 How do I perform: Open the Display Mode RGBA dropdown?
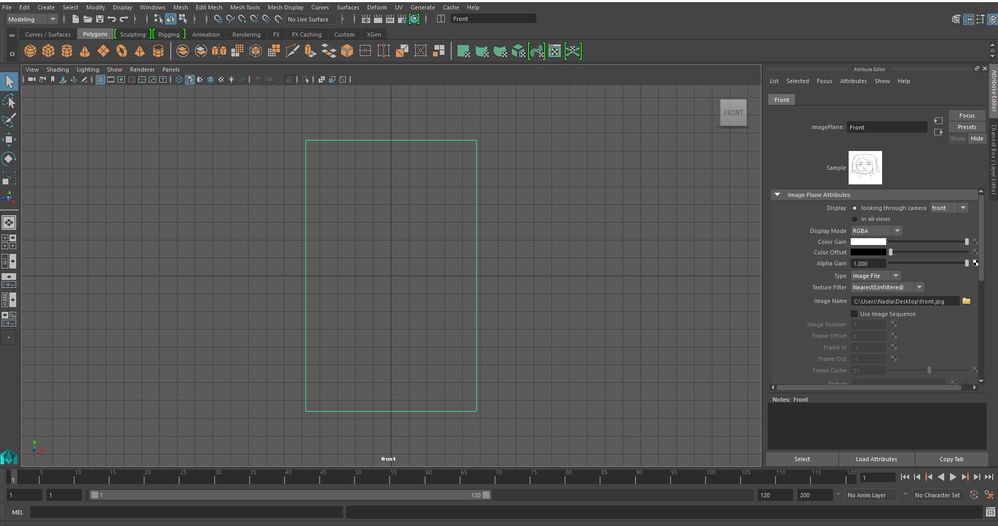coord(876,231)
